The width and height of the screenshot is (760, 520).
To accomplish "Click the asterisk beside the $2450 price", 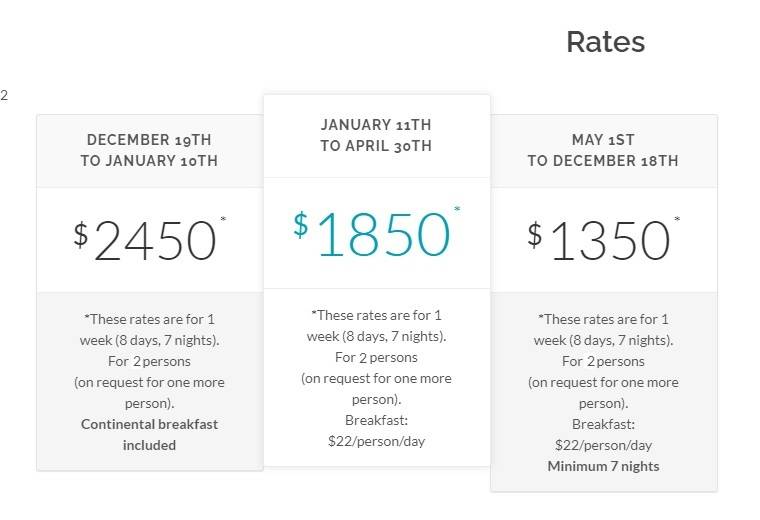I will click(223, 219).
